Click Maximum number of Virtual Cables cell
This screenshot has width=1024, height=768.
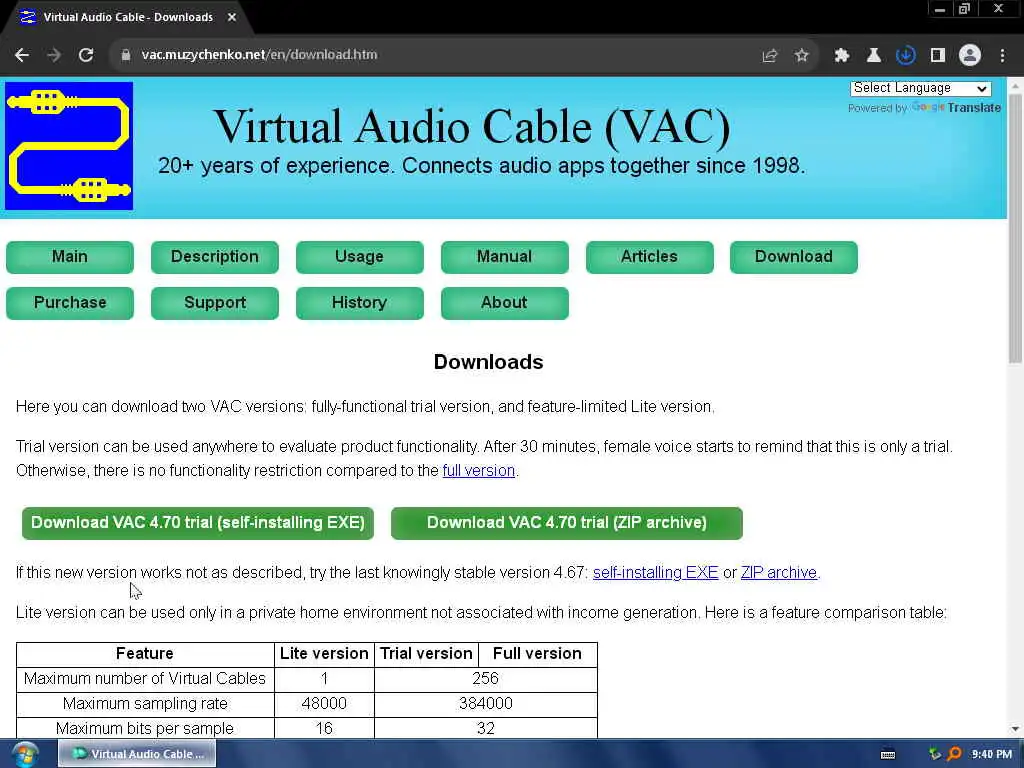coord(145,679)
